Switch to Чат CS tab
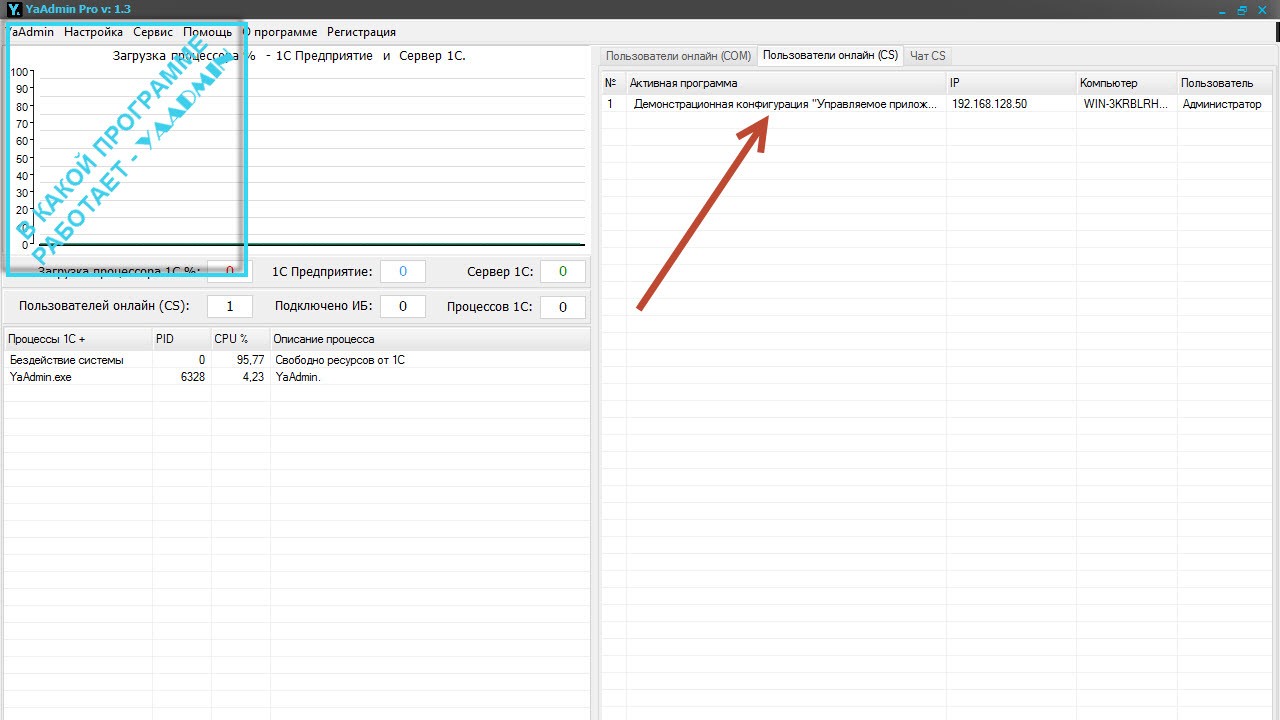The width and height of the screenshot is (1280, 720). 927,56
